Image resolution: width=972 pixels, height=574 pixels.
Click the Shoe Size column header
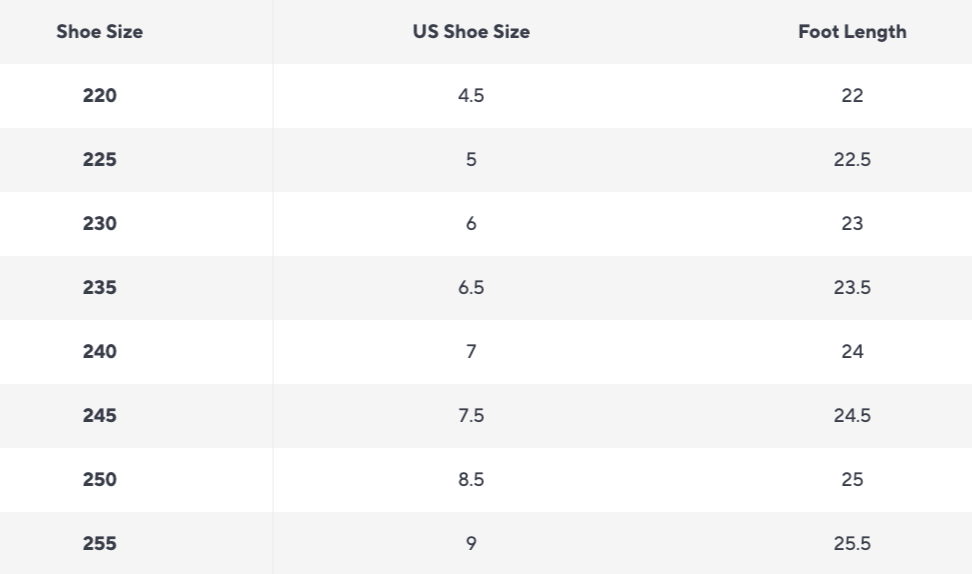pos(100,32)
